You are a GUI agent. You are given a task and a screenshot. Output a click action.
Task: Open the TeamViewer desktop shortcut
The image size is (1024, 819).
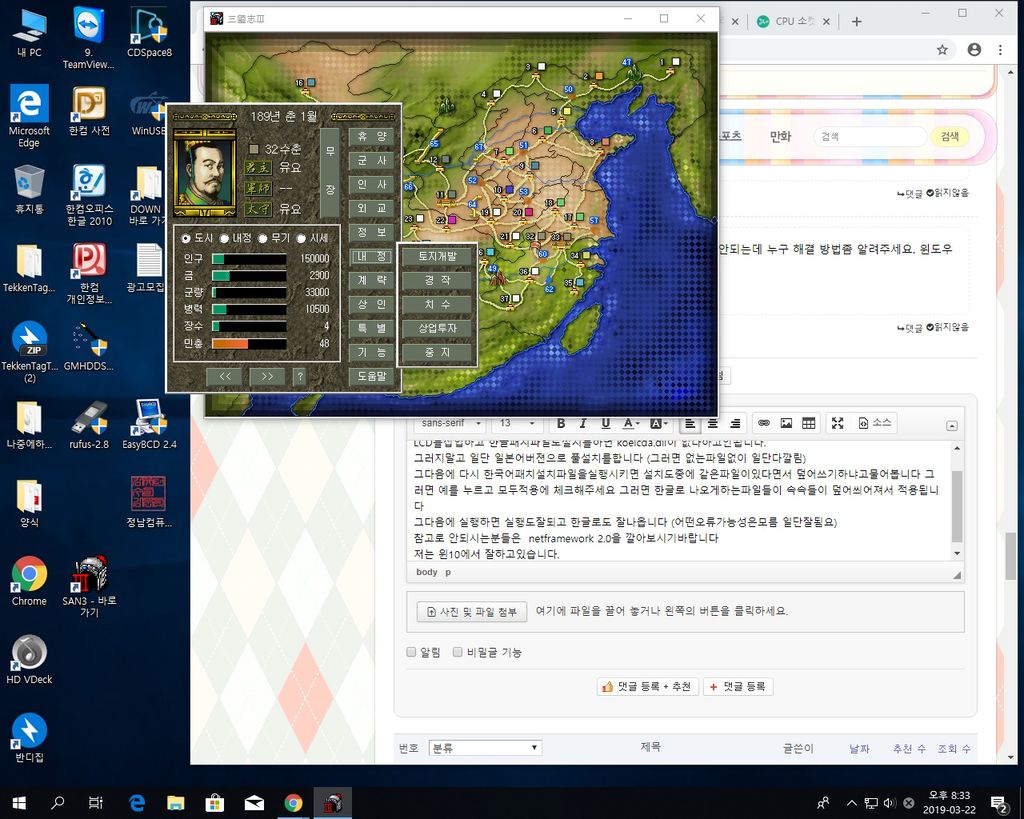(x=89, y=37)
